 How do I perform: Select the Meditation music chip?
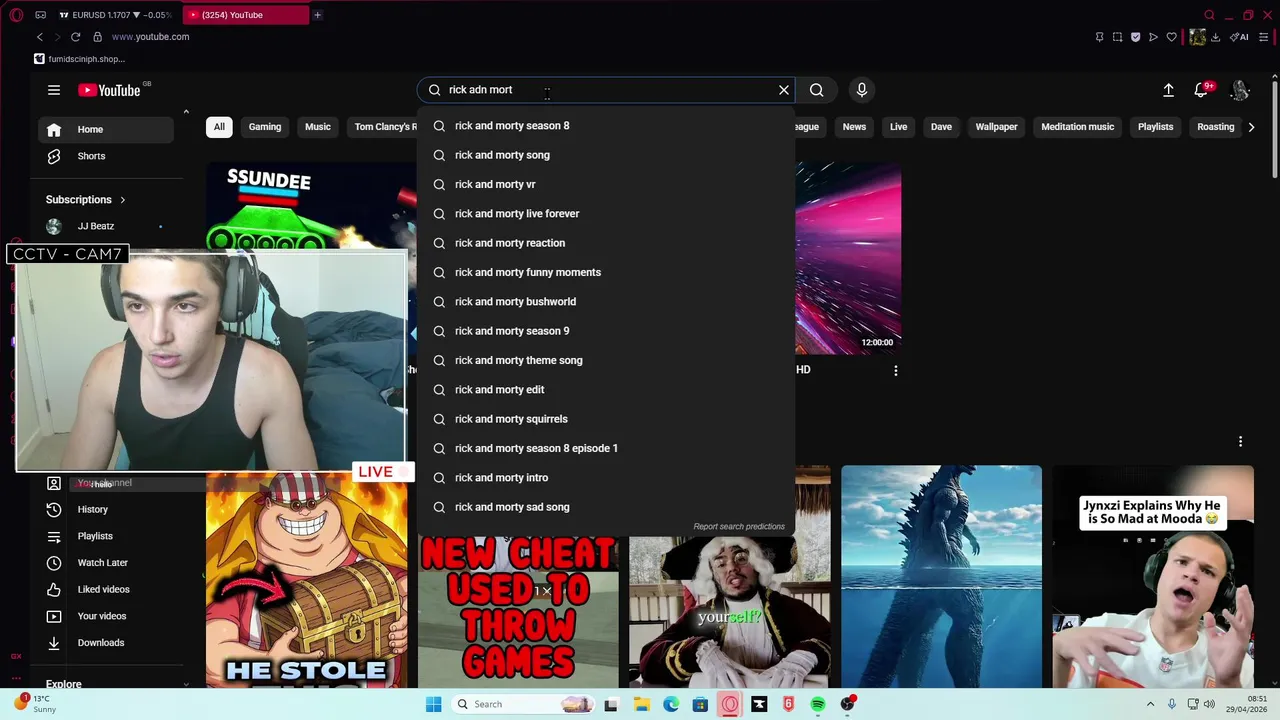click(1077, 127)
